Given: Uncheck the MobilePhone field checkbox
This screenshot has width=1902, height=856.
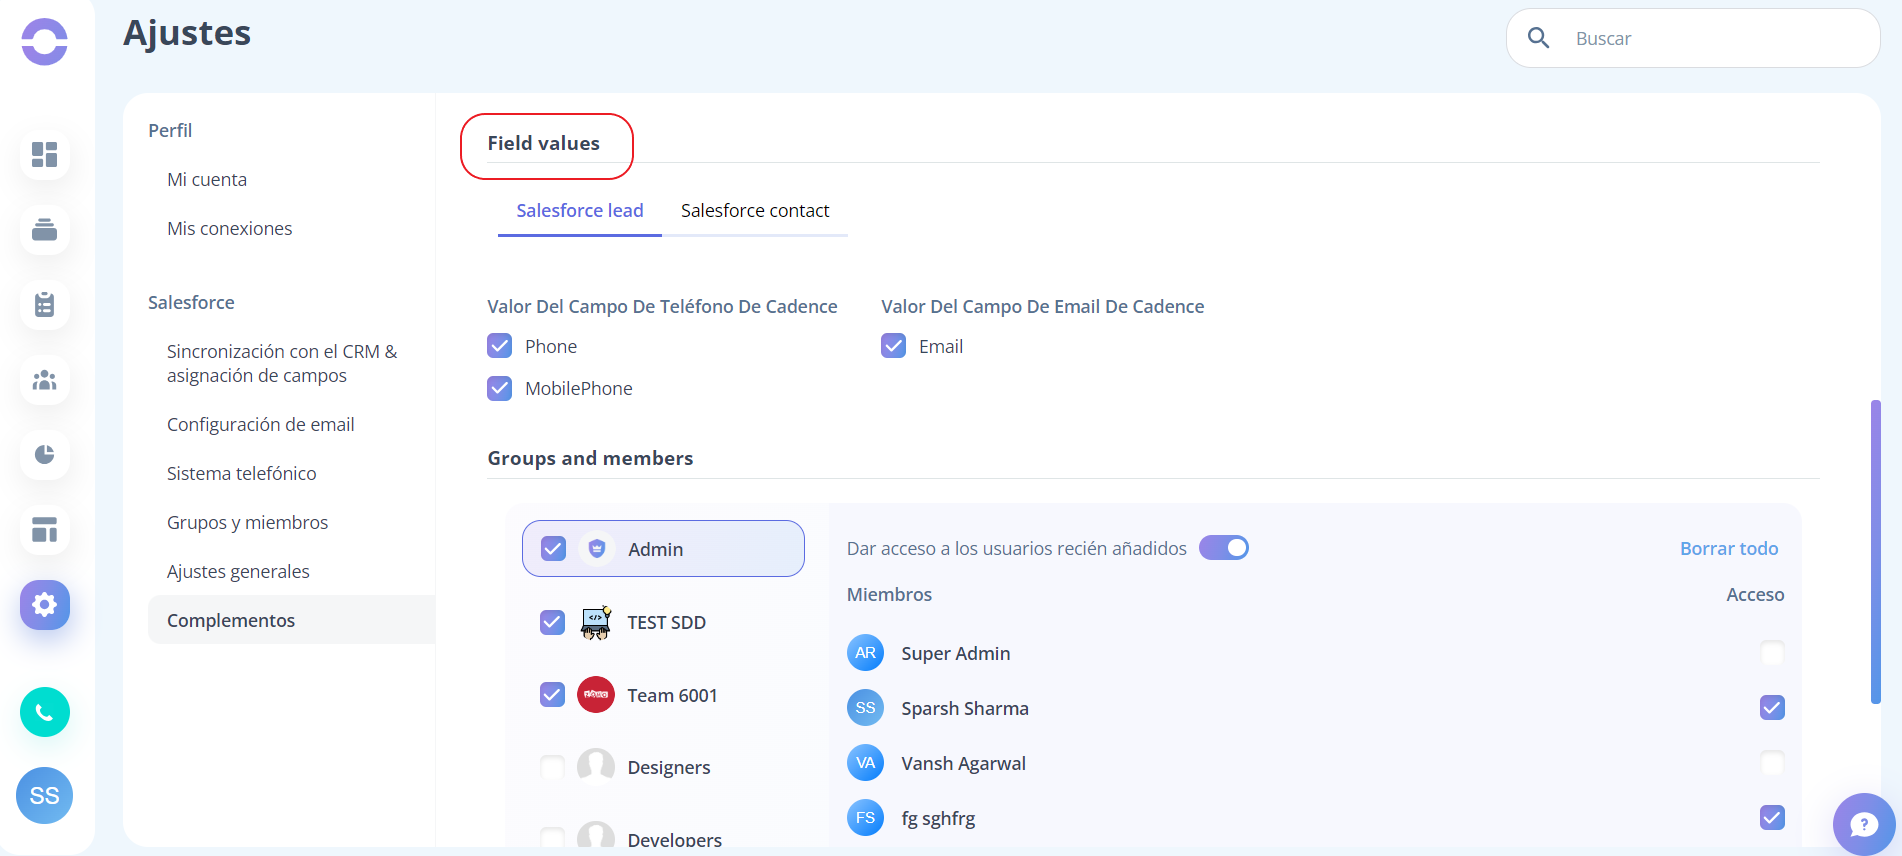Looking at the screenshot, I should point(500,388).
